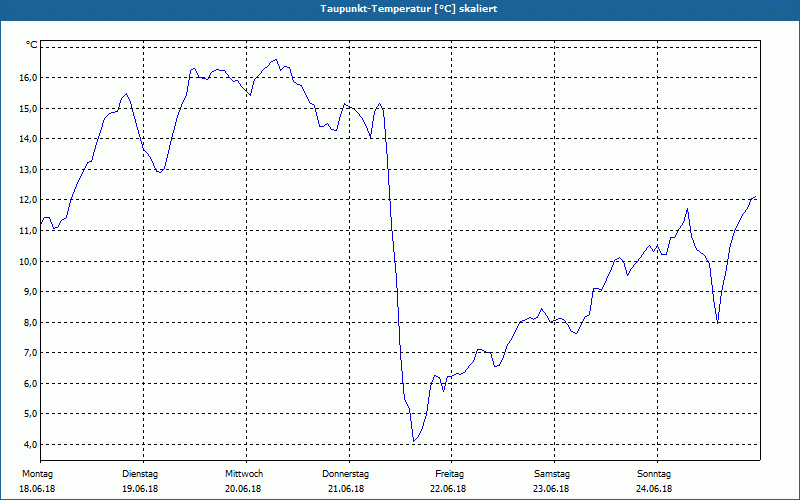Screen dimensions: 800x500
Task: Click the date 20.06.18
Action: [243, 489]
